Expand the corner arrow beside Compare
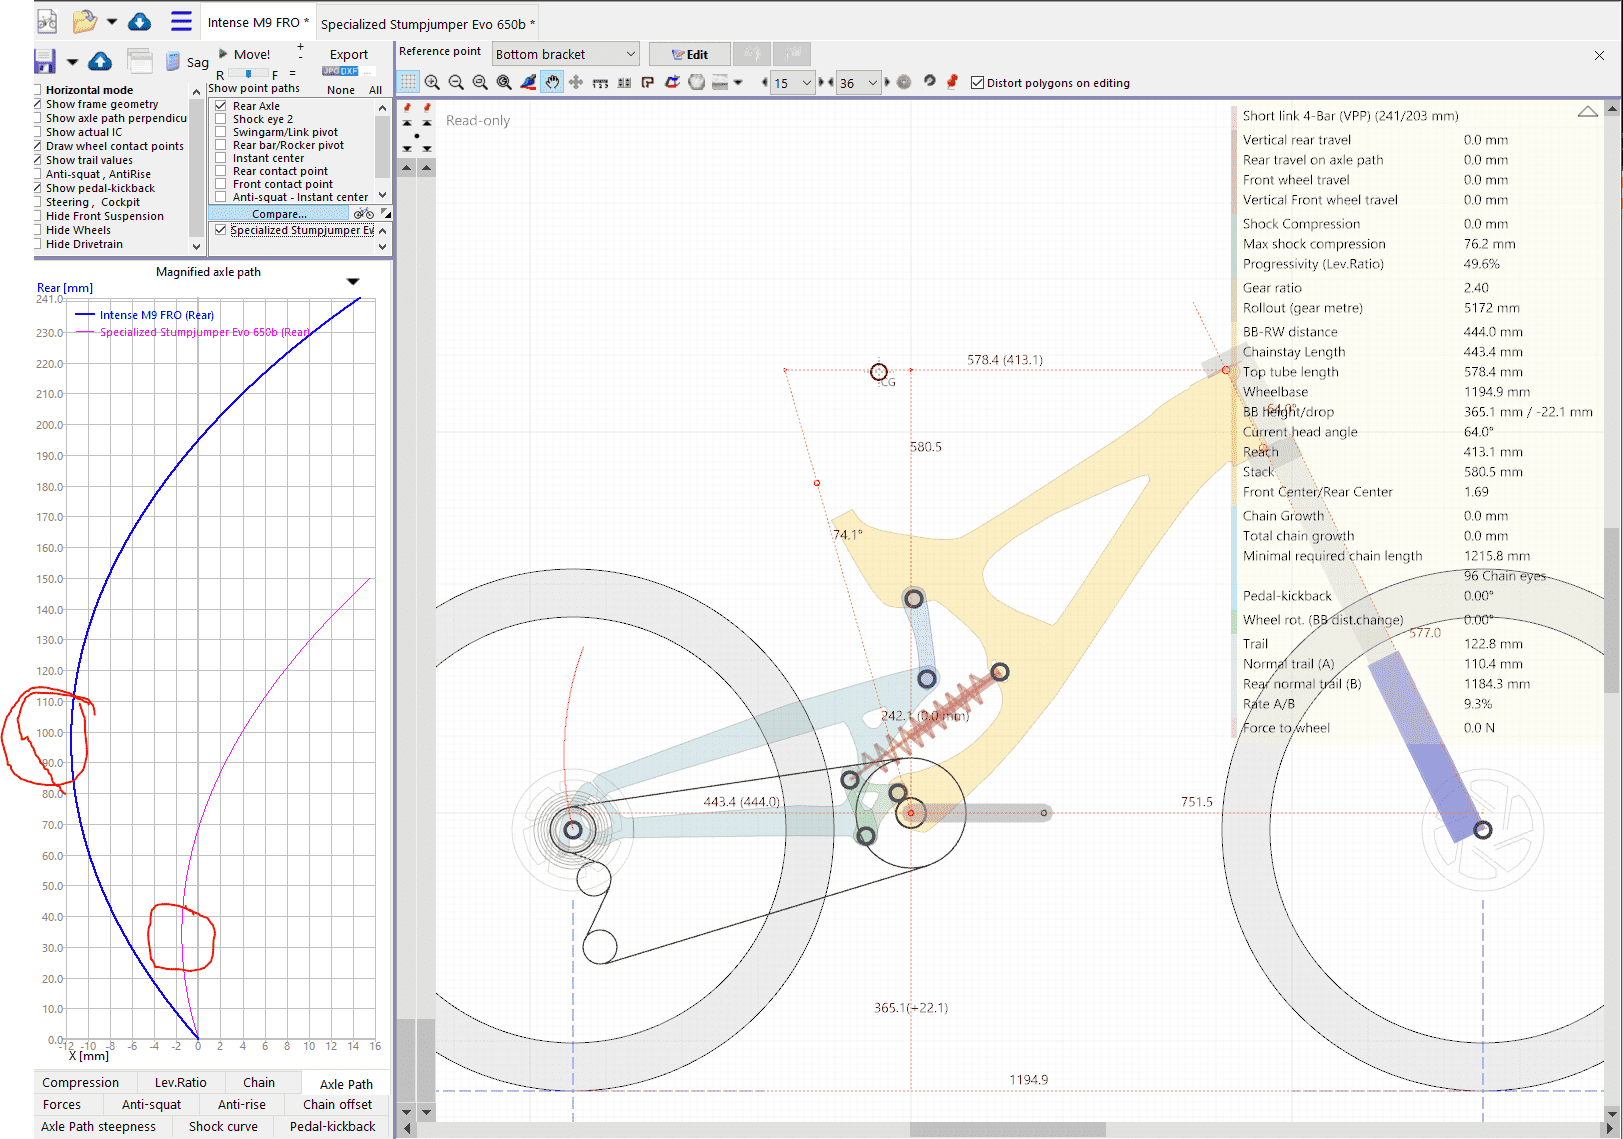 [x=386, y=214]
